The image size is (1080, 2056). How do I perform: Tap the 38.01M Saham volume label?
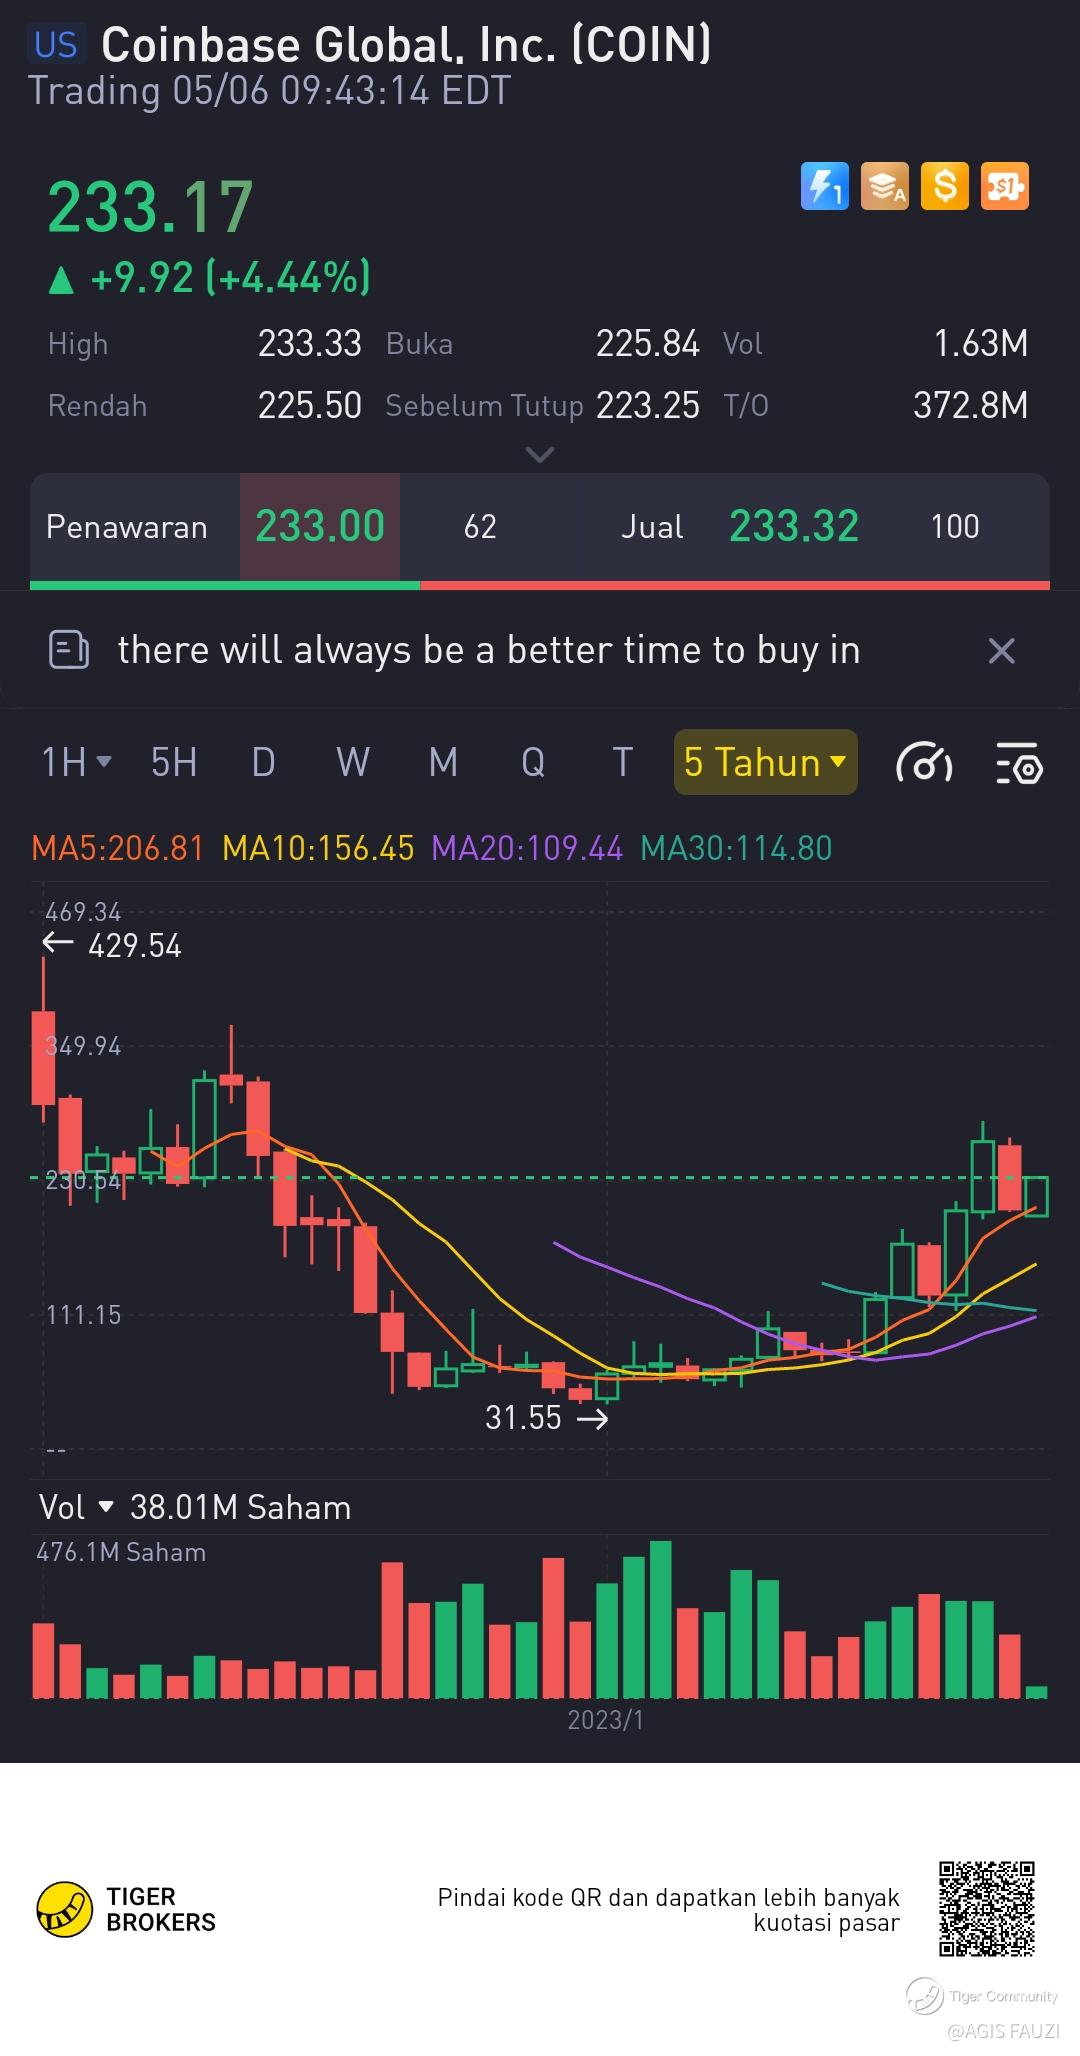pos(240,1507)
